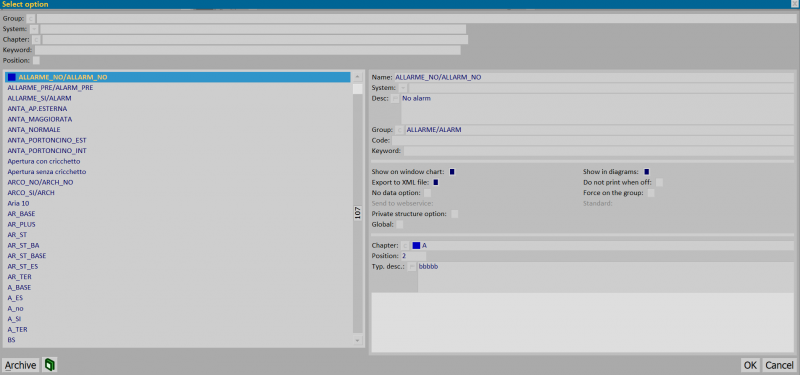Click the Group picker icon beside ALLARME/ALARM
The image size is (800, 375).
pos(399,130)
